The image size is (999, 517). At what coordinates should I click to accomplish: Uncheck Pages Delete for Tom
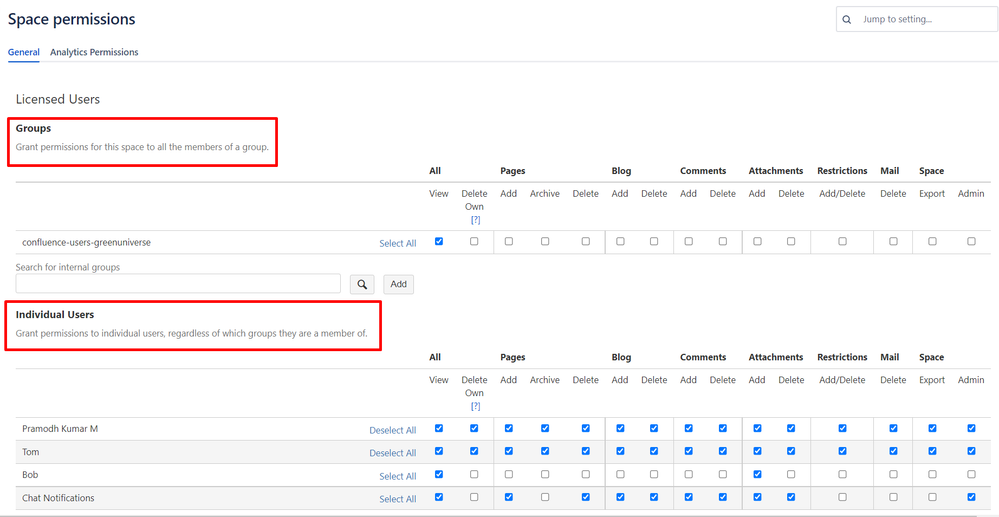coord(586,451)
